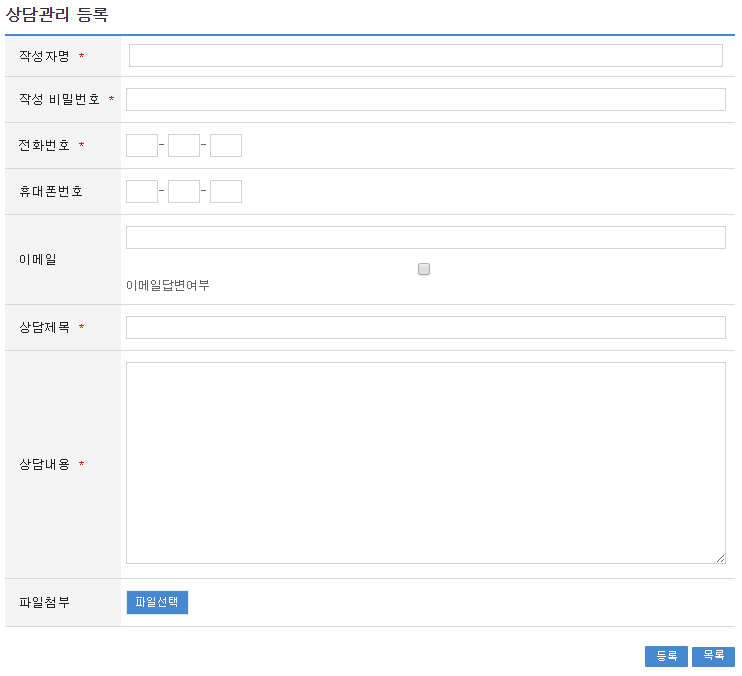Click the 상담제목 input field
This screenshot has height=676, width=742.
pyautogui.click(x=425, y=328)
